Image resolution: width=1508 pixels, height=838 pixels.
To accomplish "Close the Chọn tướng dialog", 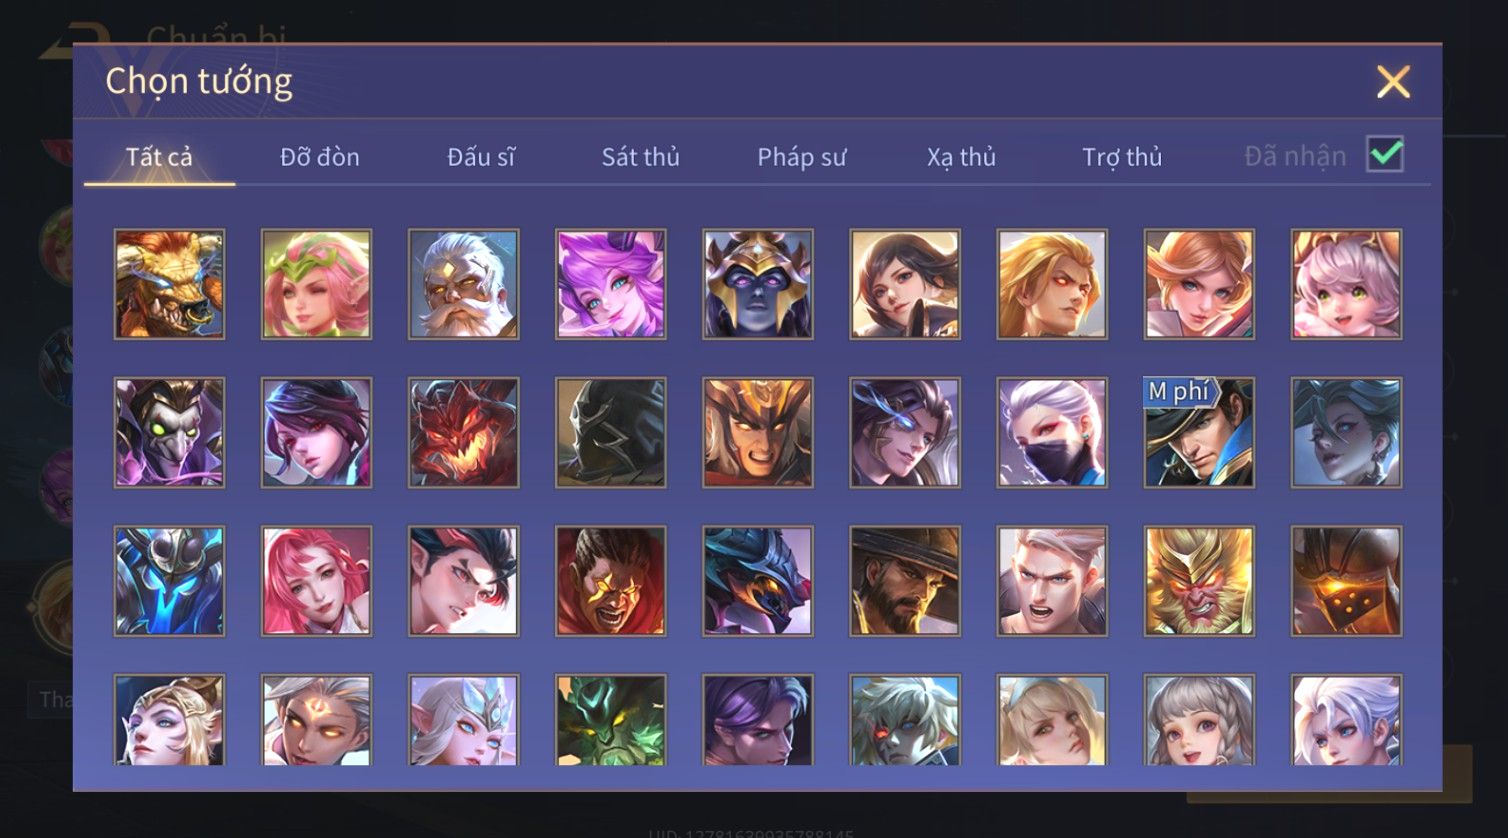I will point(1393,82).
